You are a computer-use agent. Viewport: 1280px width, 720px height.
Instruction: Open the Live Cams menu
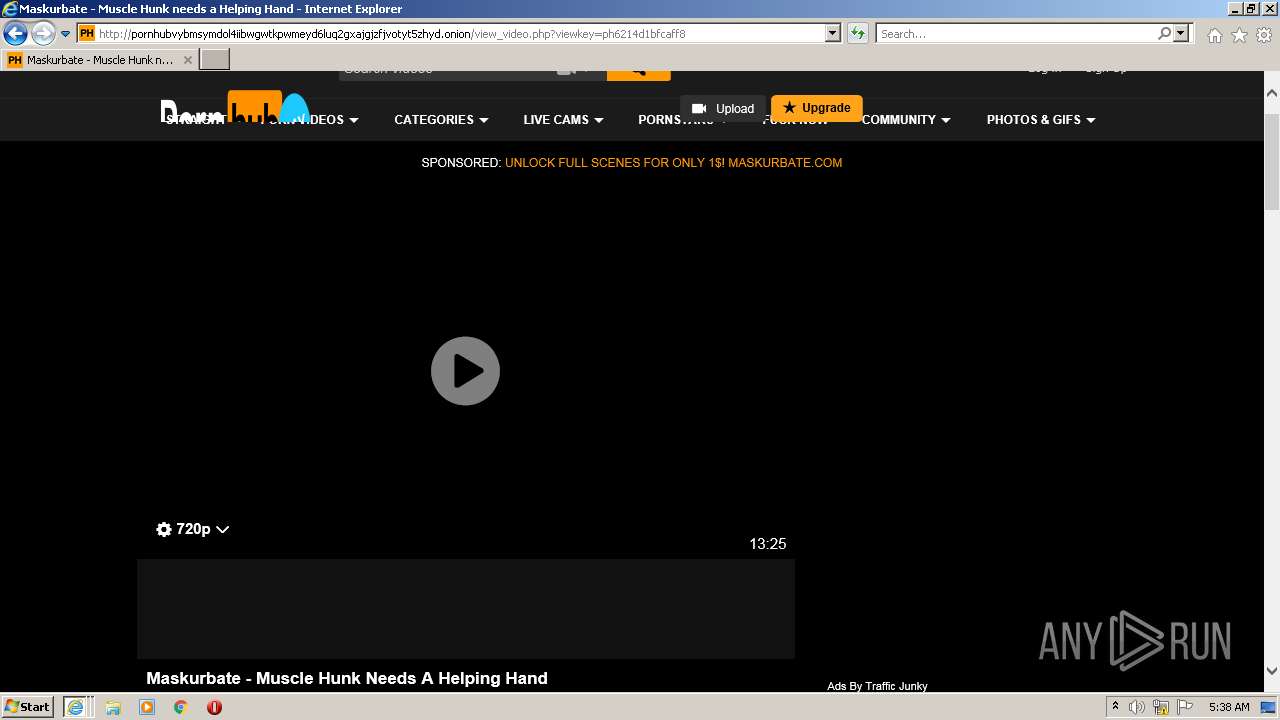coord(563,120)
